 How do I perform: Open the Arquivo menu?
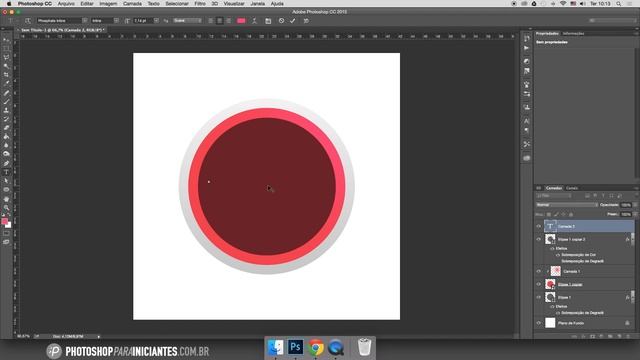click(x=66, y=4)
